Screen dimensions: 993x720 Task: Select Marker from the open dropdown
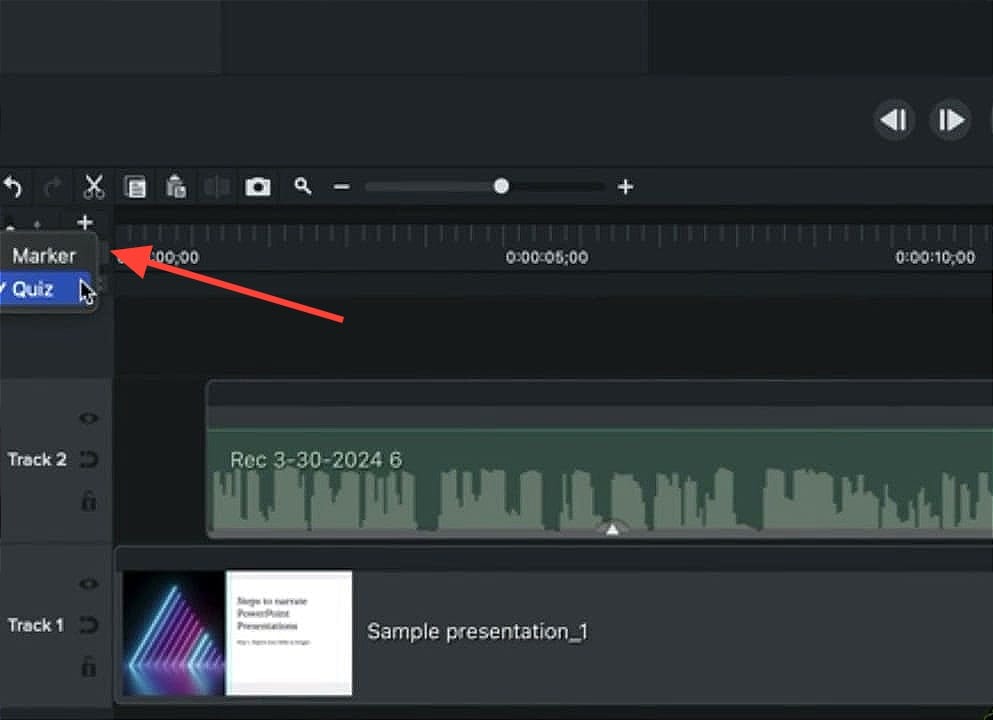coord(44,255)
